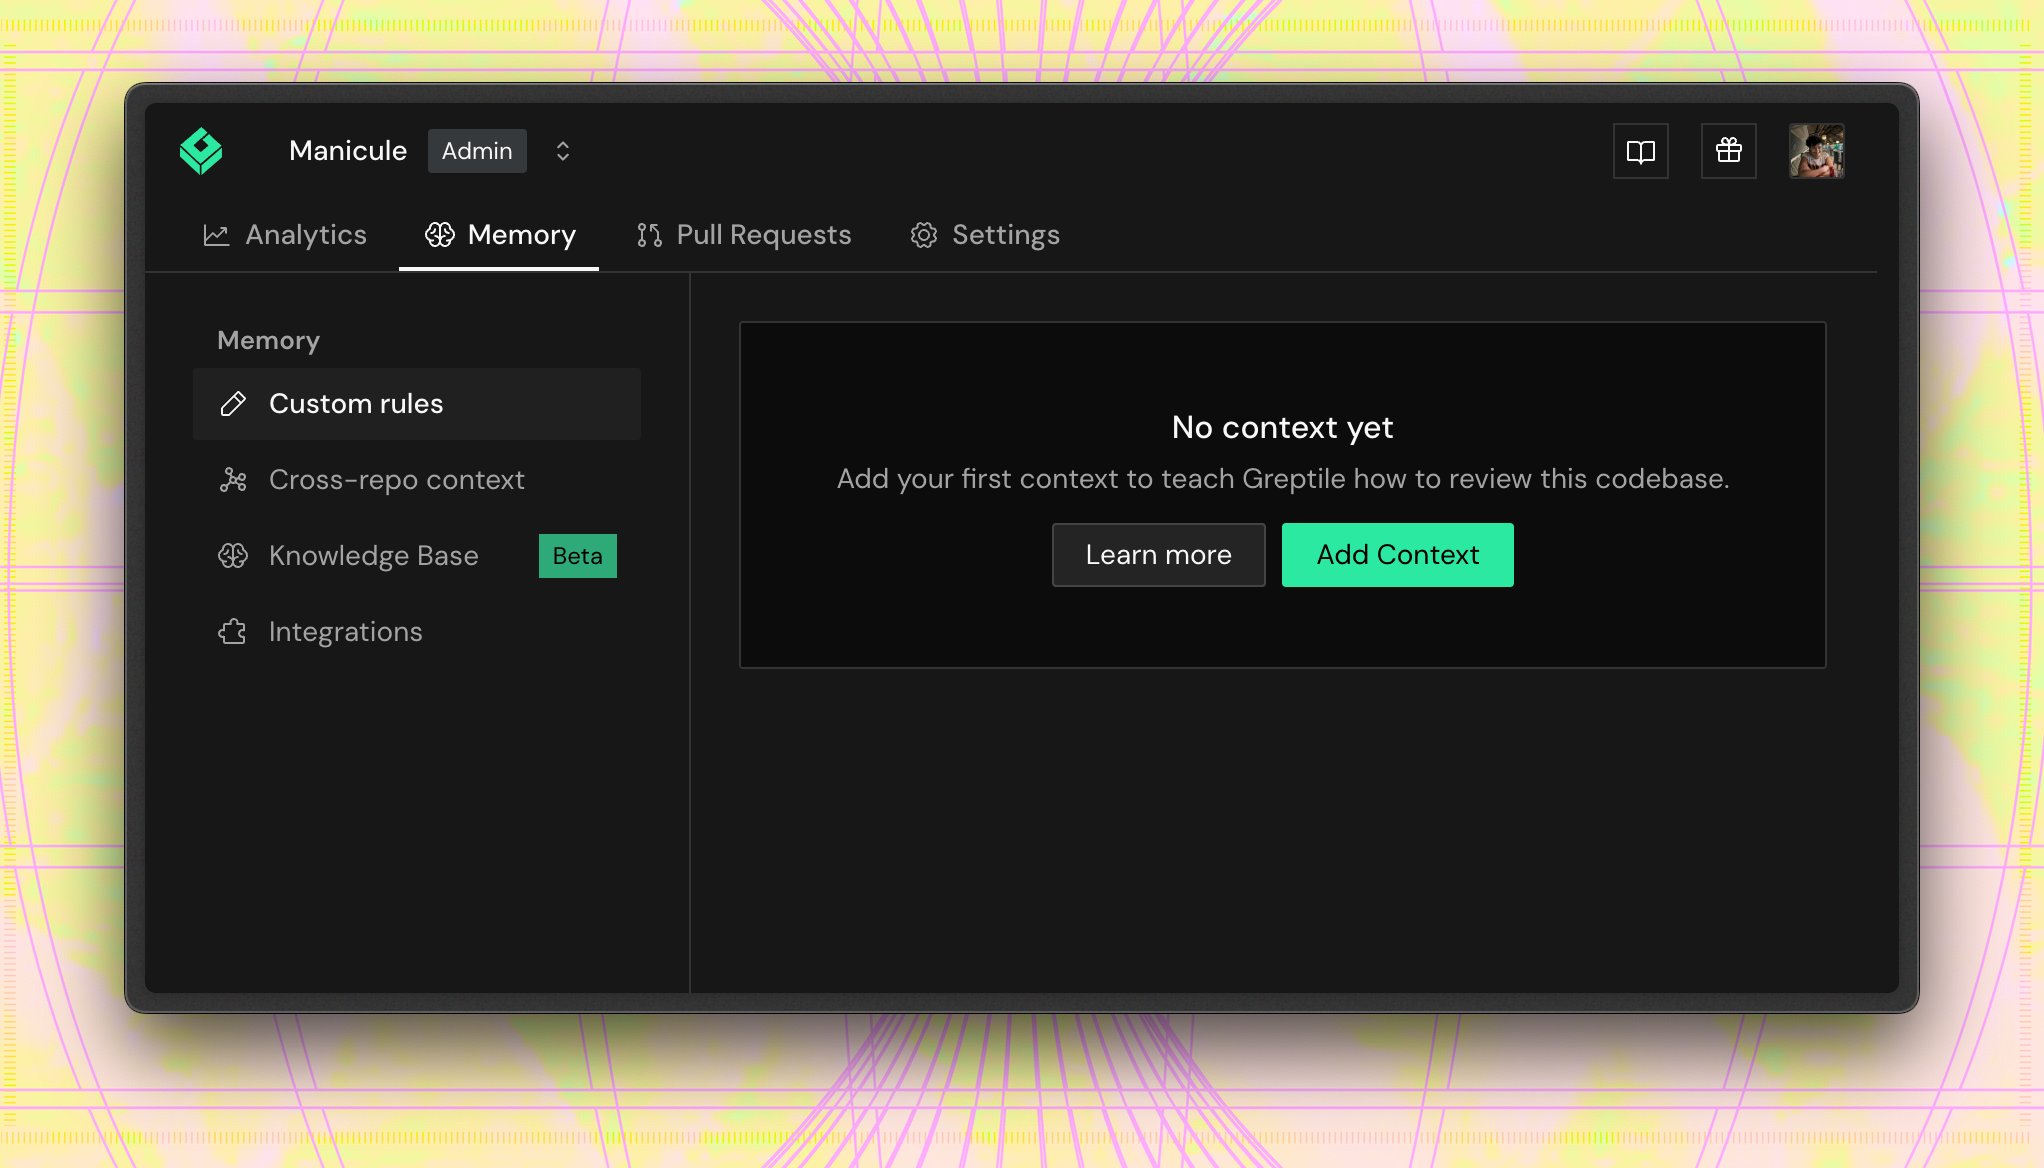Open the gift rewards icon

pyautogui.click(x=1729, y=151)
